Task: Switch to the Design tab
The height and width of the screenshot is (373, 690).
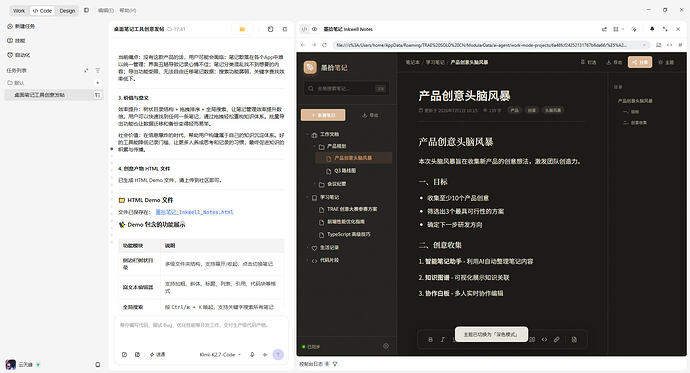Action: click(67, 11)
